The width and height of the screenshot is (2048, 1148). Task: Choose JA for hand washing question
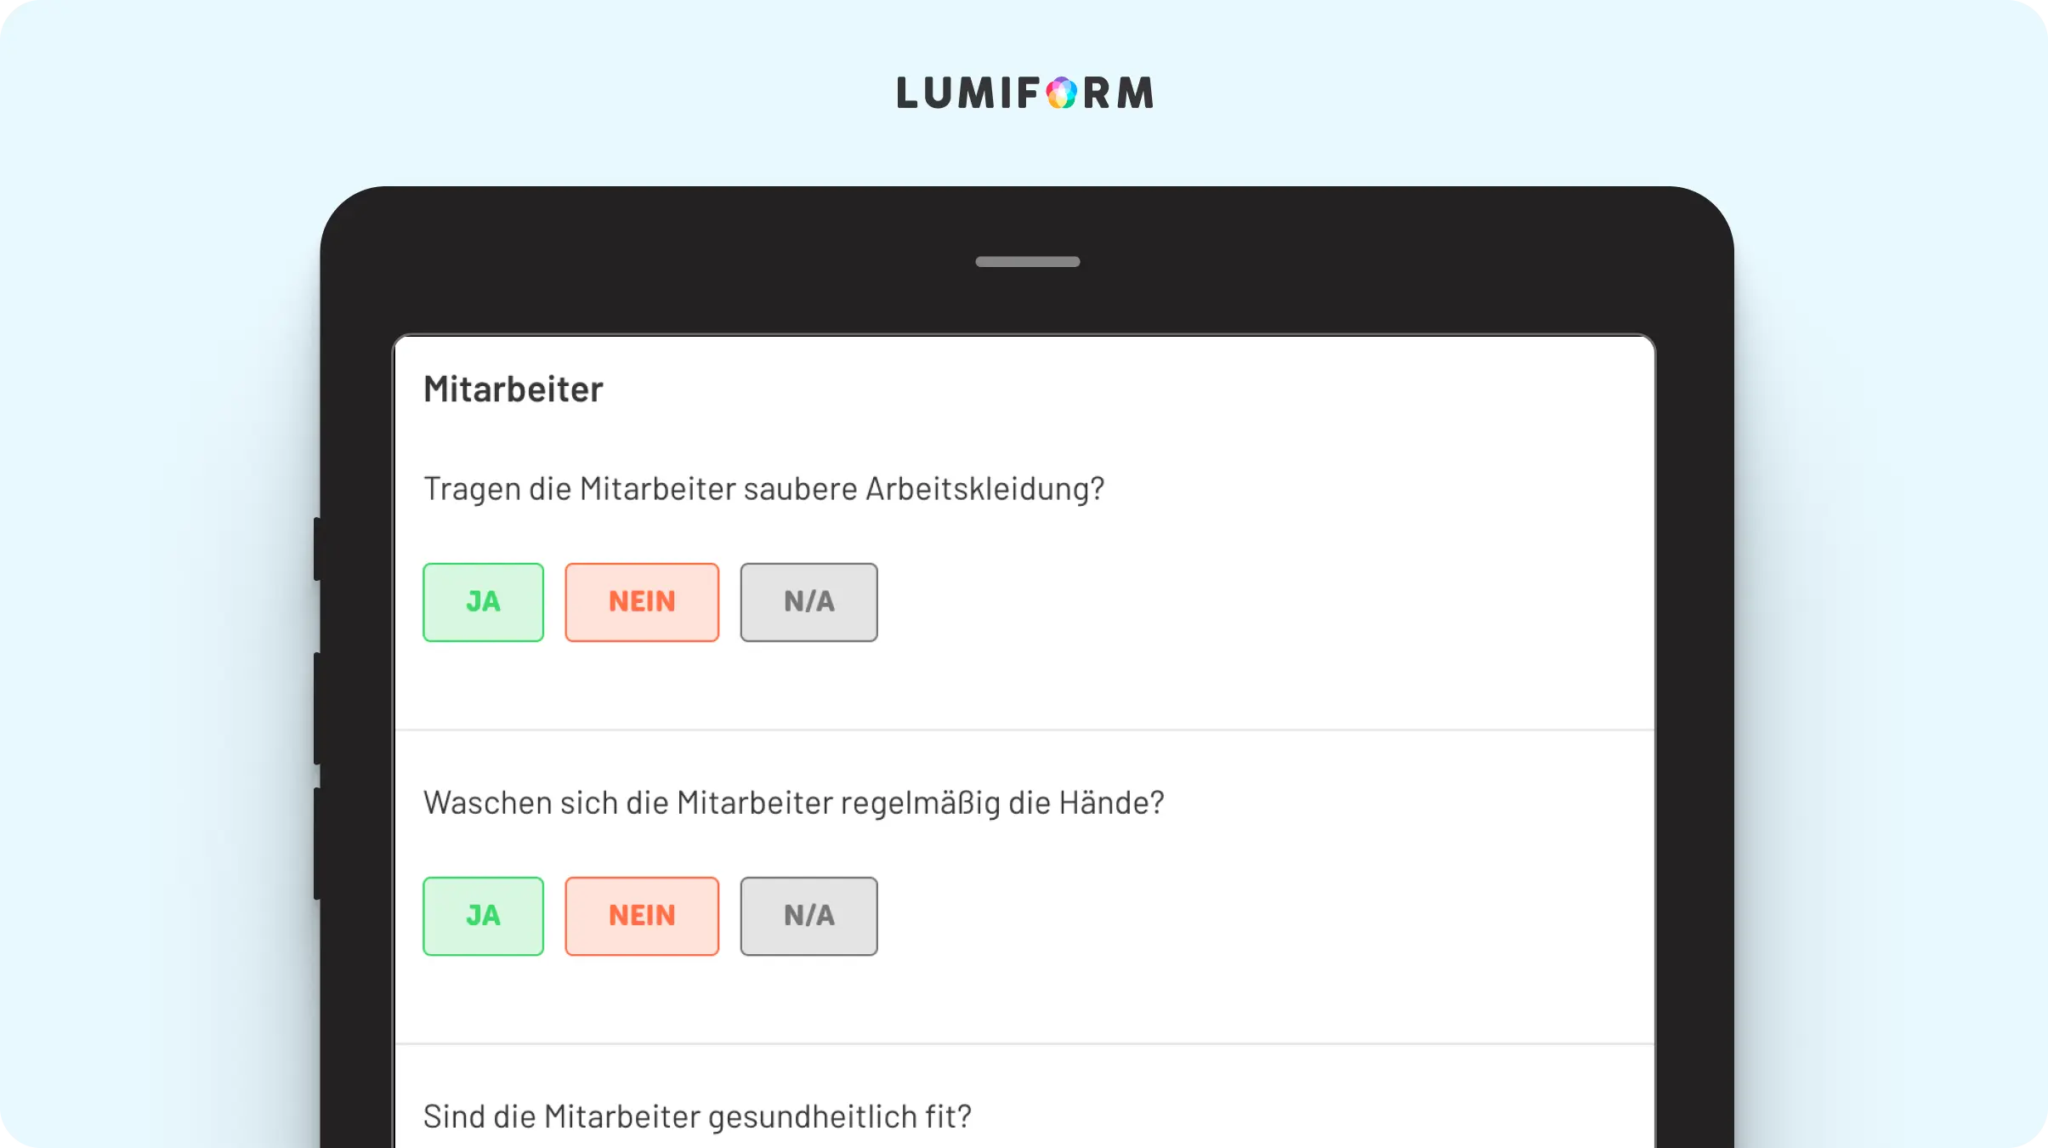click(x=483, y=916)
